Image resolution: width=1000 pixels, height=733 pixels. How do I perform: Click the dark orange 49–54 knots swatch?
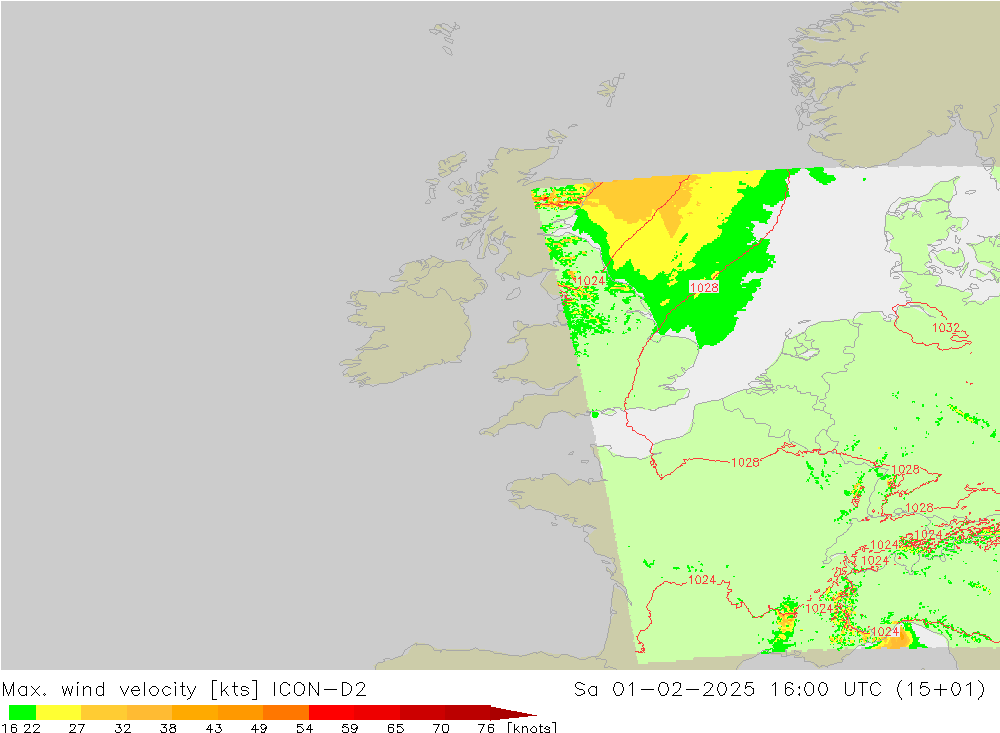click(x=286, y=713)
